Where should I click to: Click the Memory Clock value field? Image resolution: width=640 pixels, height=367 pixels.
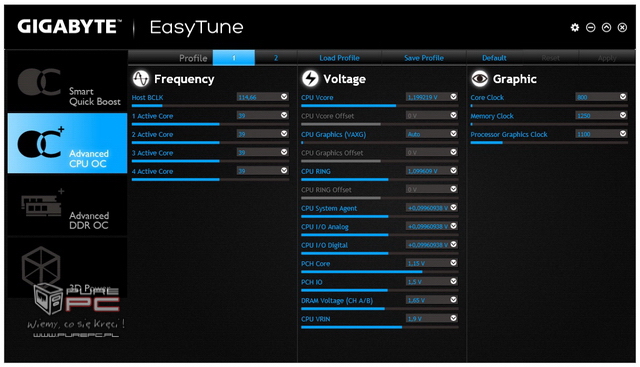tap(597, 116)
